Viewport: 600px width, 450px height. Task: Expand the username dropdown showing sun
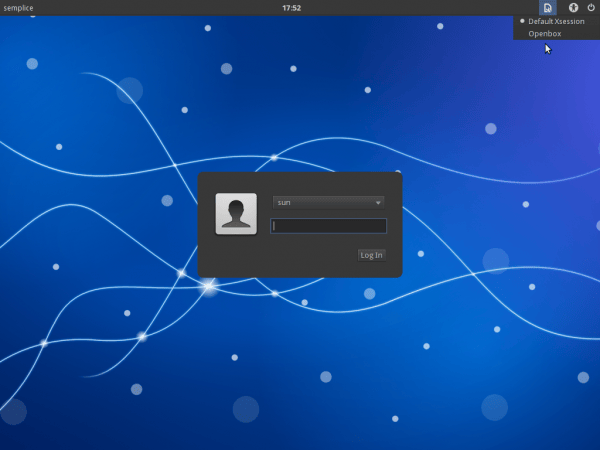328,203
